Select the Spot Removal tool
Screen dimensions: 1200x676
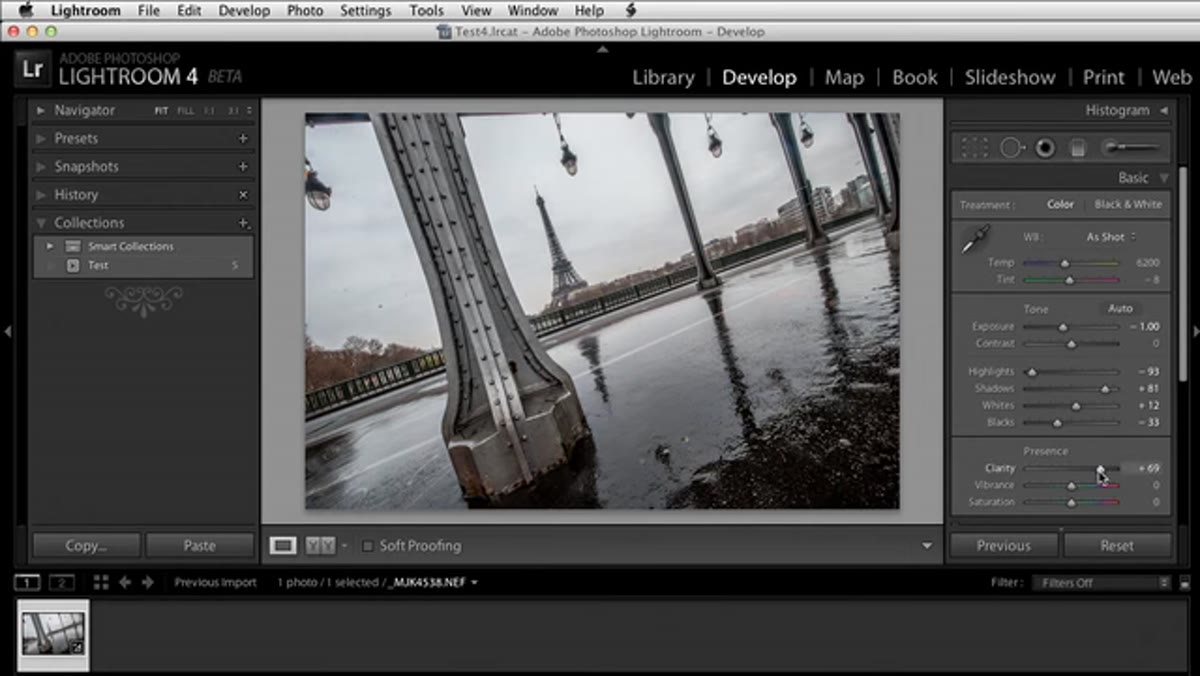pos(1012,148)
